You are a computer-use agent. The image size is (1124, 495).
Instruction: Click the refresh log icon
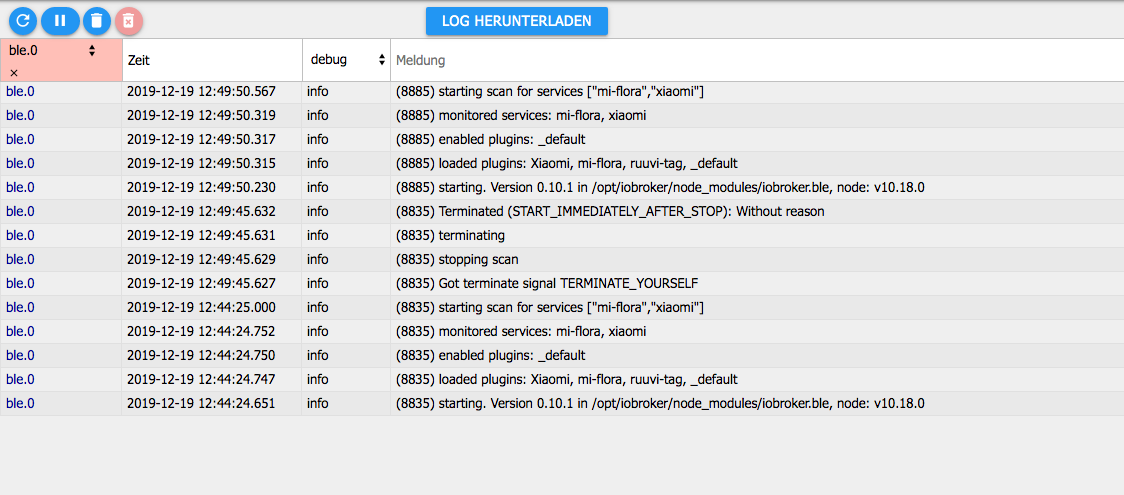coord(22,21)
